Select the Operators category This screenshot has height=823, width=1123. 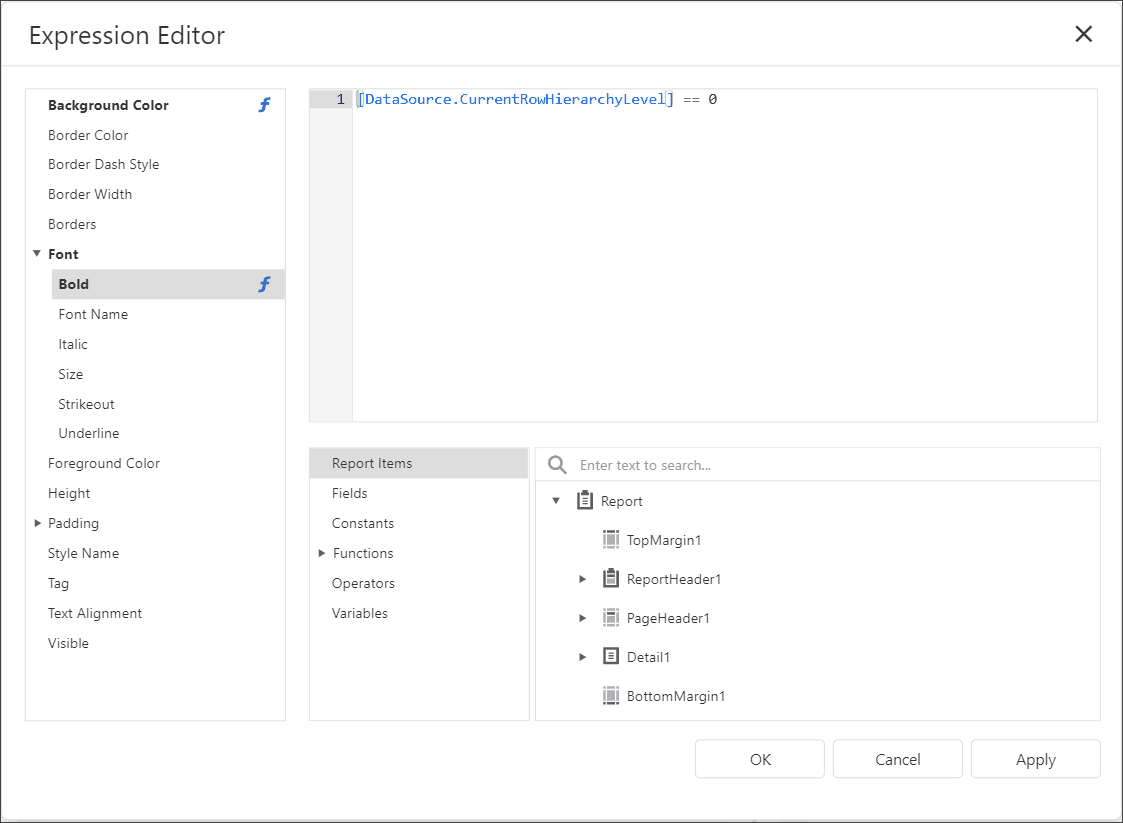click(x=363, y=583)
